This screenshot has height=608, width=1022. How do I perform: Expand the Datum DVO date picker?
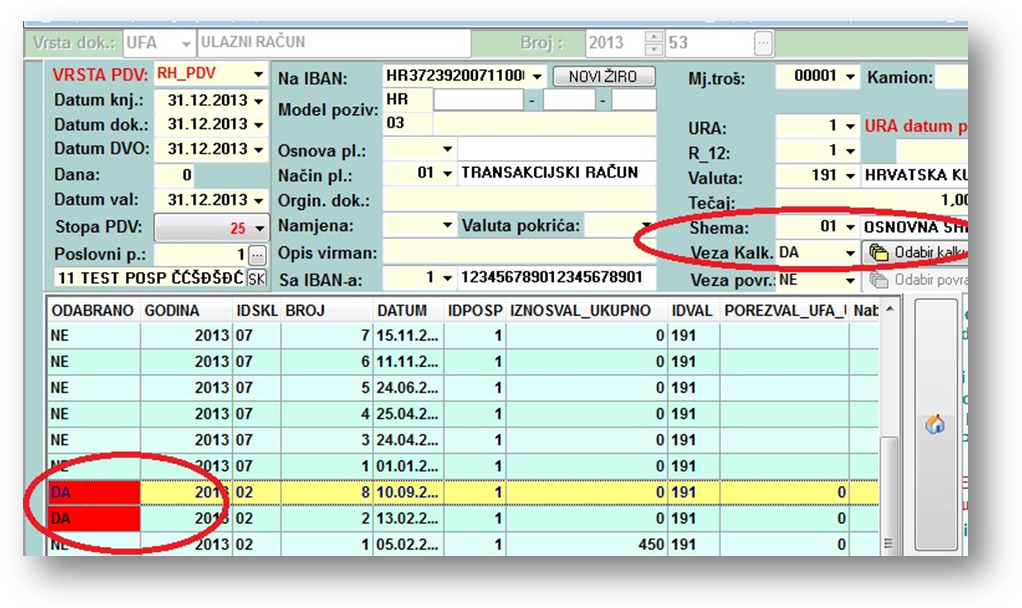[259, 149]
